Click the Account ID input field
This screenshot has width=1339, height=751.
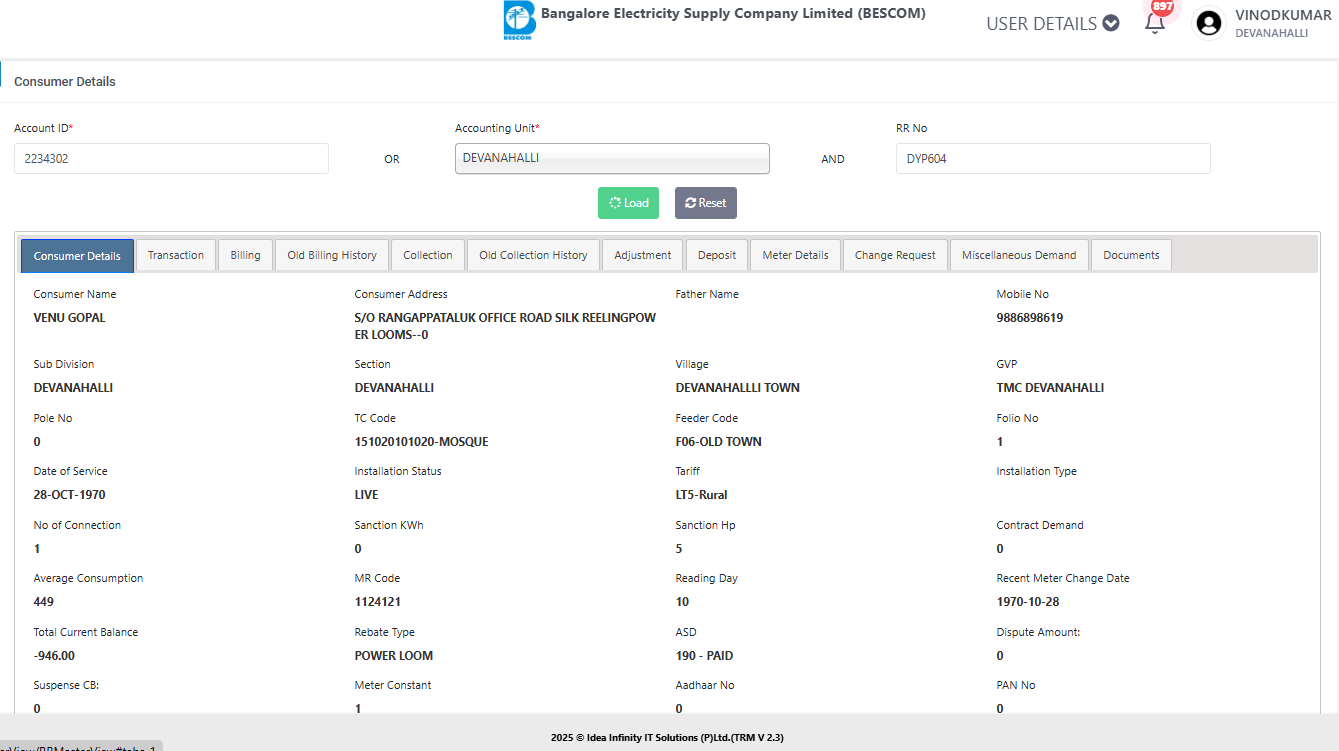171,158
